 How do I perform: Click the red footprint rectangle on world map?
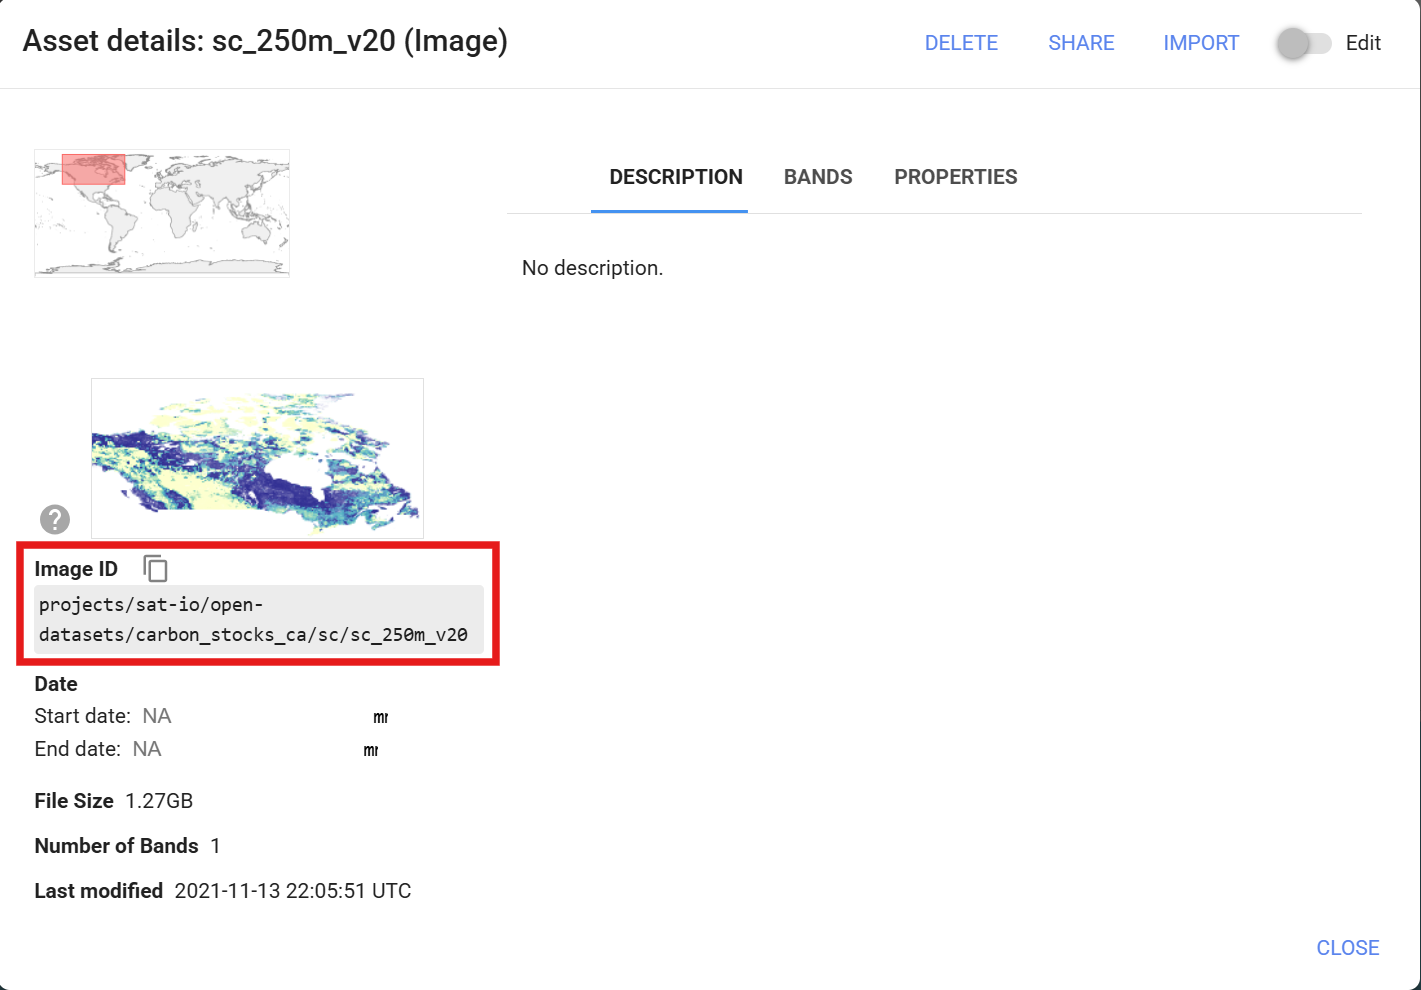(94, 169)
